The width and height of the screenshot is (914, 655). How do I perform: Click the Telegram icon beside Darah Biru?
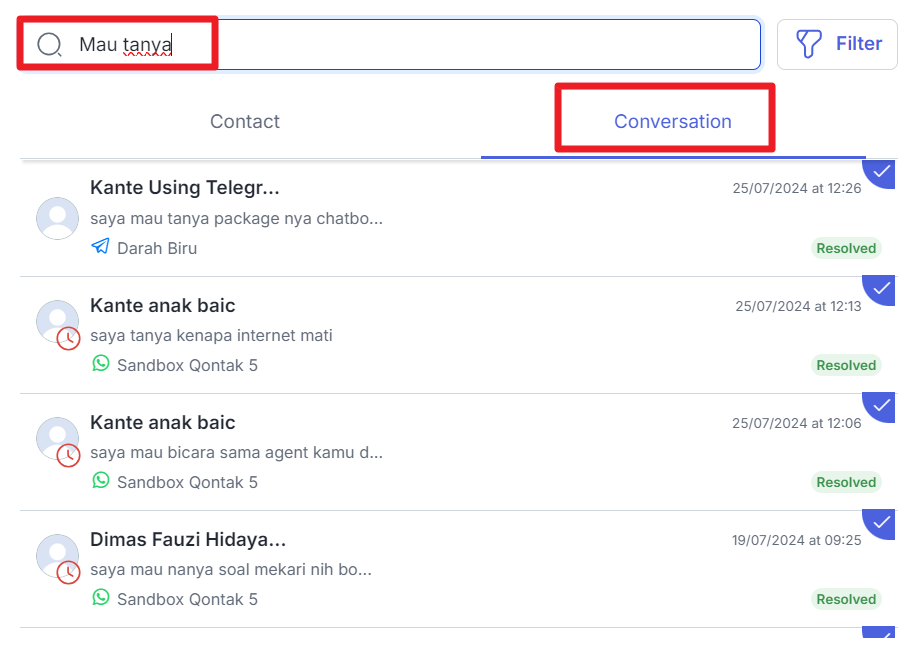click(100, 247)
